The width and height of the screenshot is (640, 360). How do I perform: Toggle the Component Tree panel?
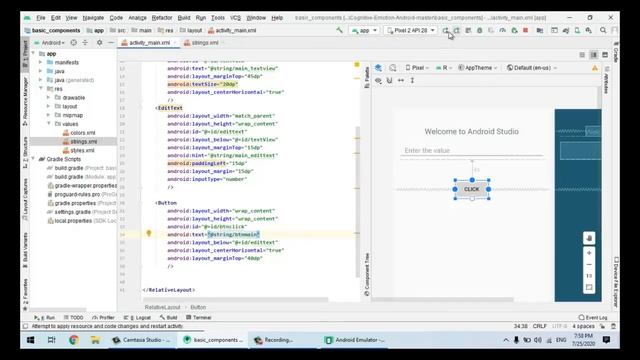click(367, 274)
